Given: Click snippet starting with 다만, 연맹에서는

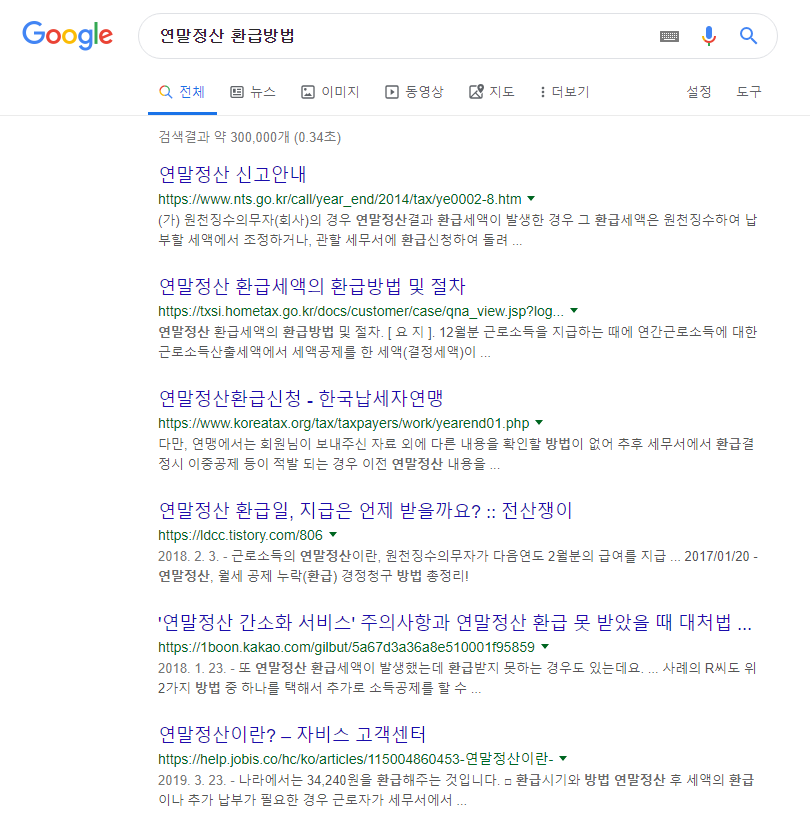Looking at the screenshot, I should [x=456, y=454].
